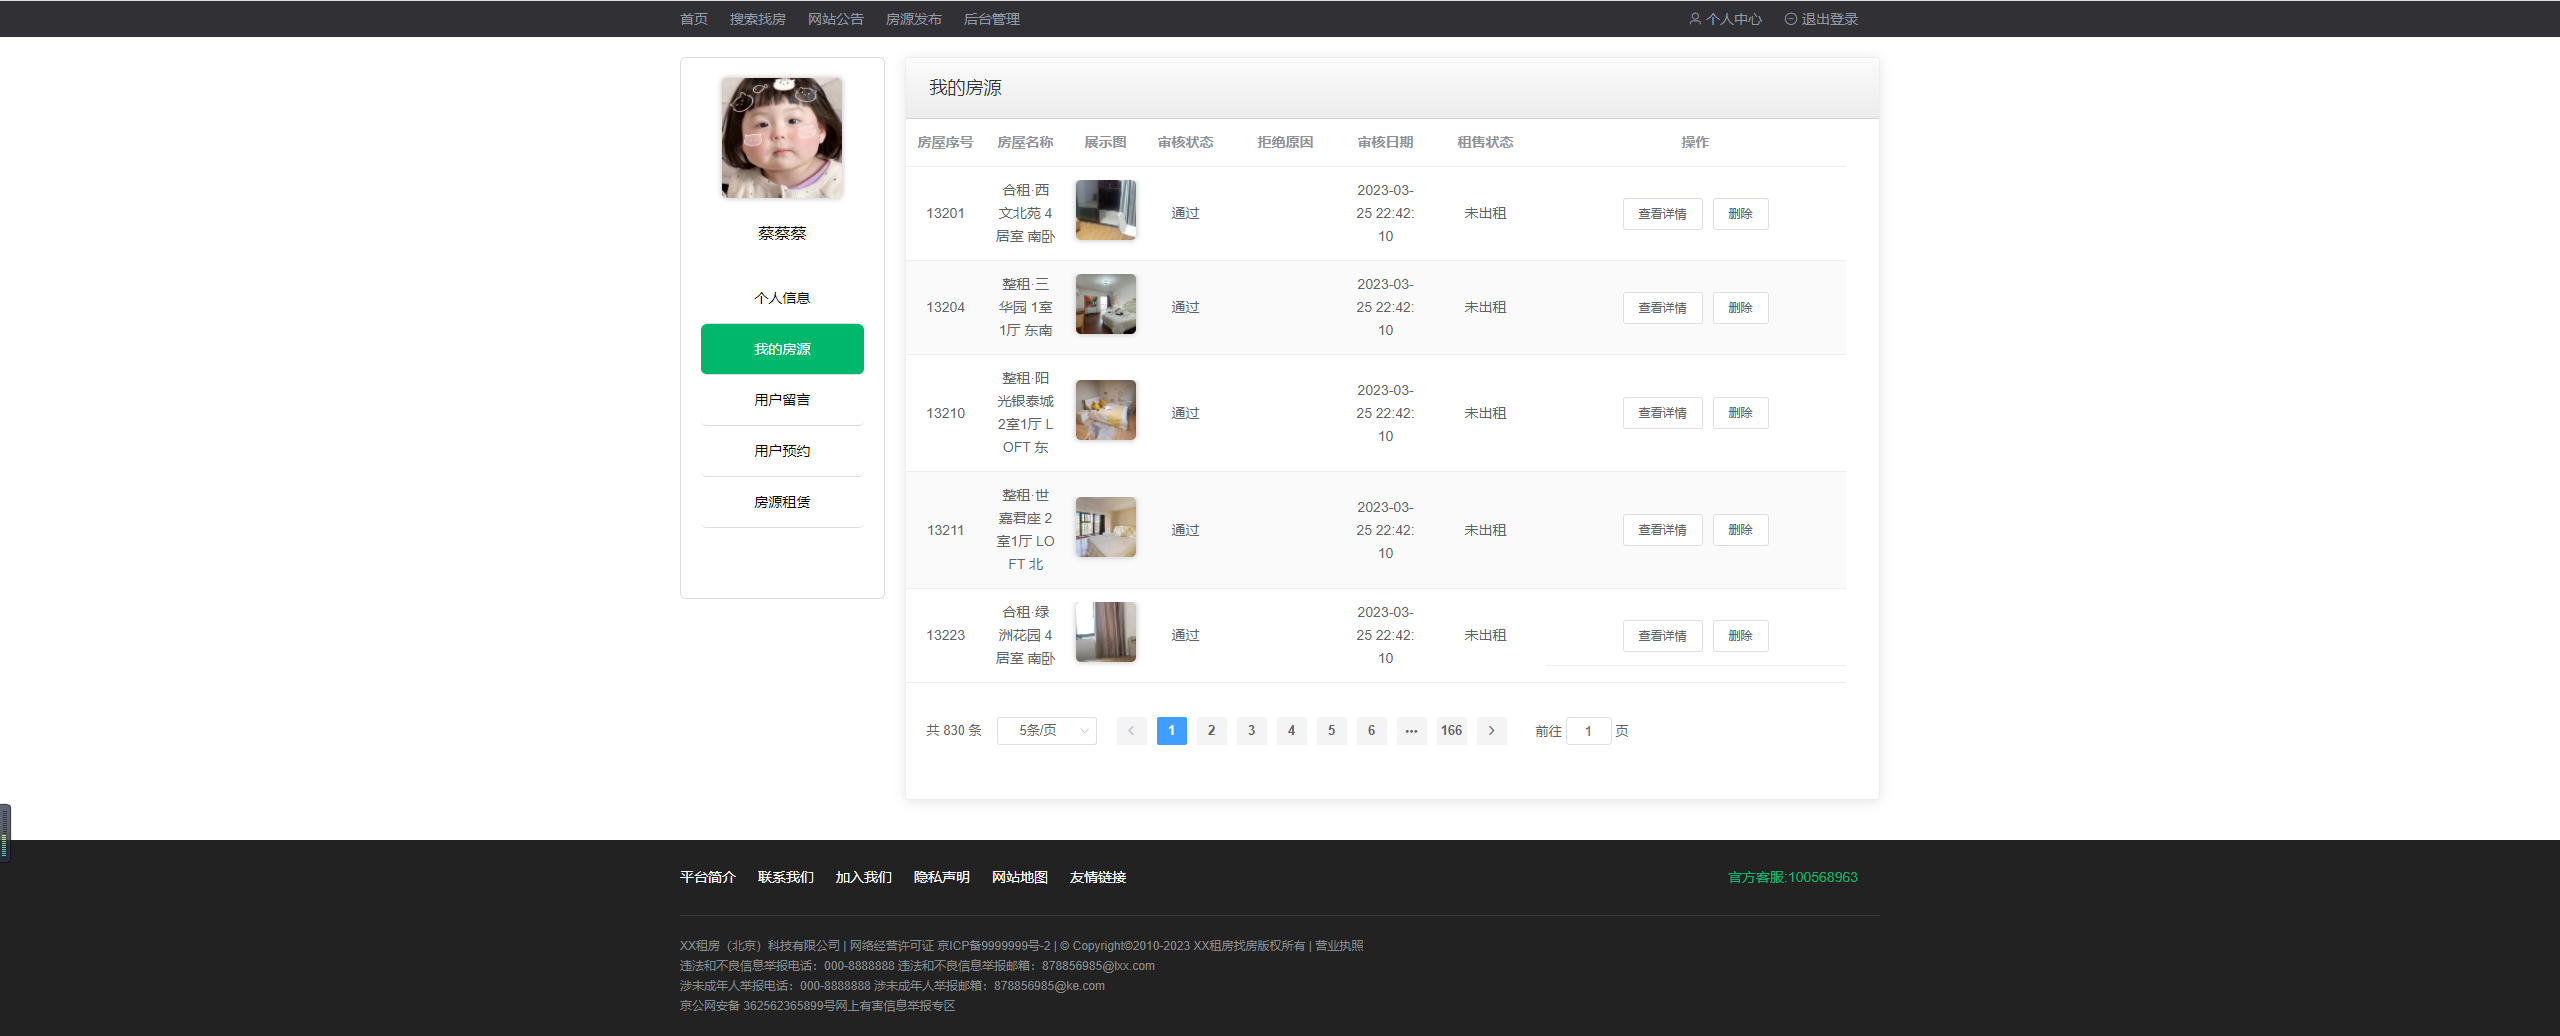Open thumbnail image of listing 13223
The height and width of the screenshot is (1036, 2560).
[1105, 632]
